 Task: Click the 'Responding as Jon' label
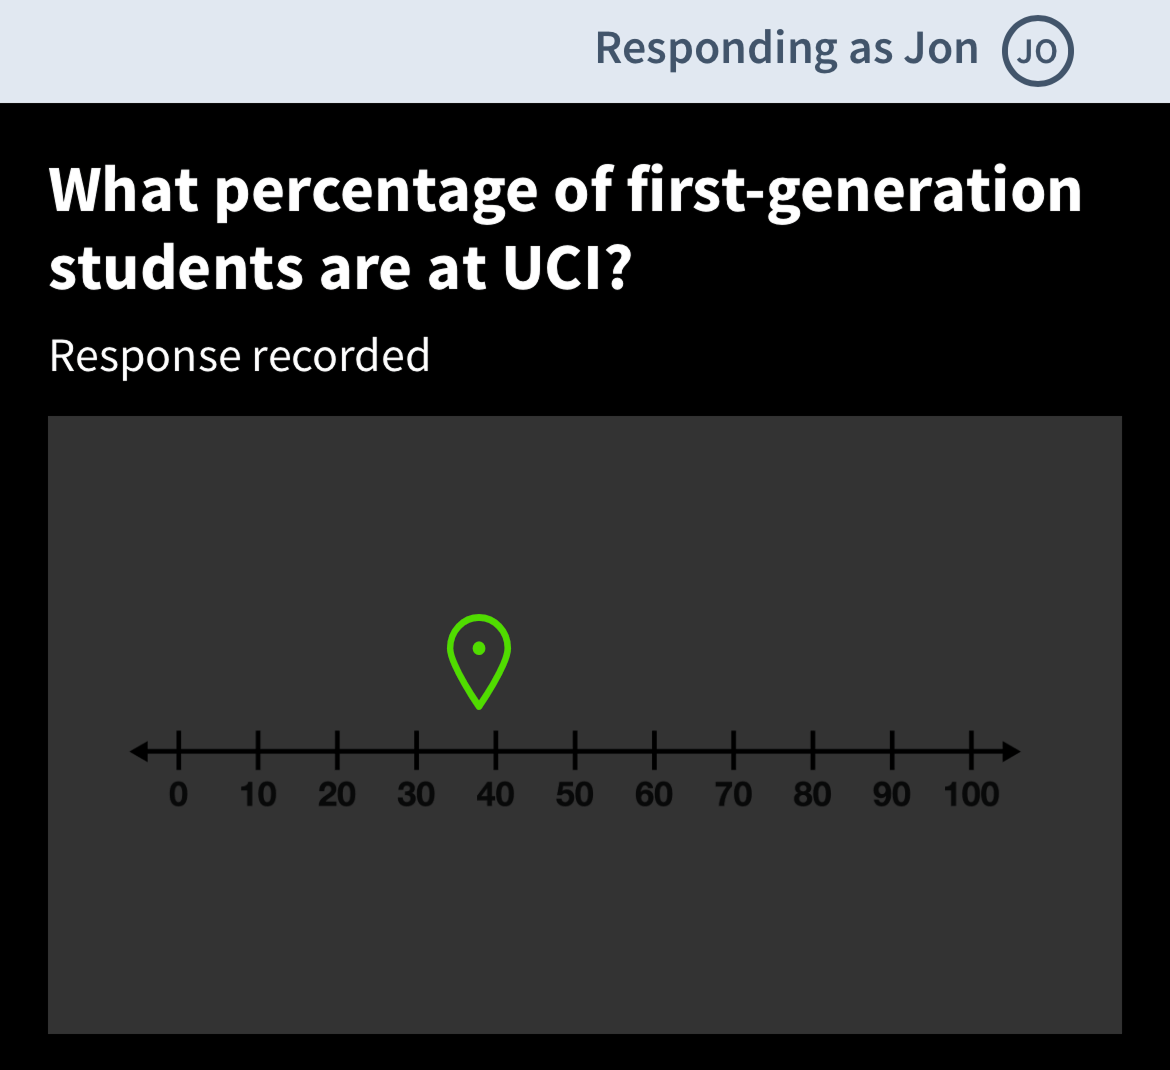point(786,48)
